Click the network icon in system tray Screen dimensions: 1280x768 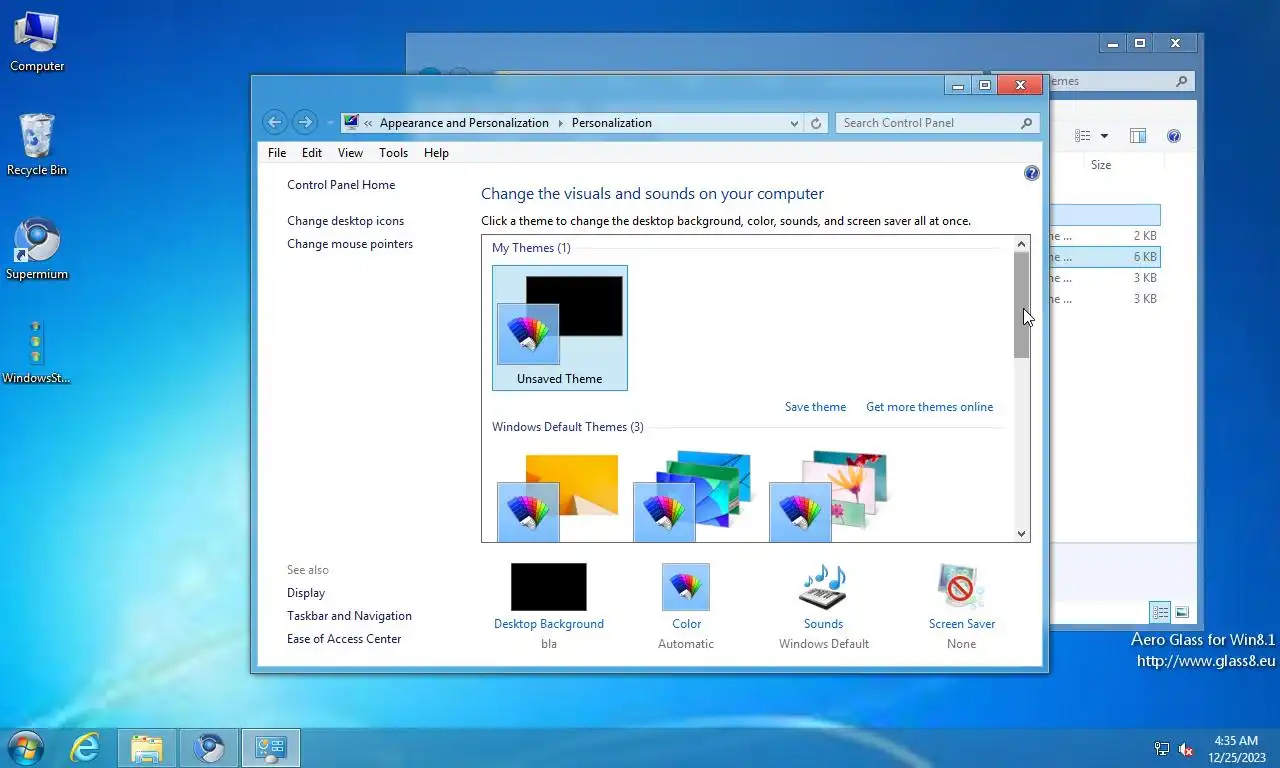(x=1162, y=749)
